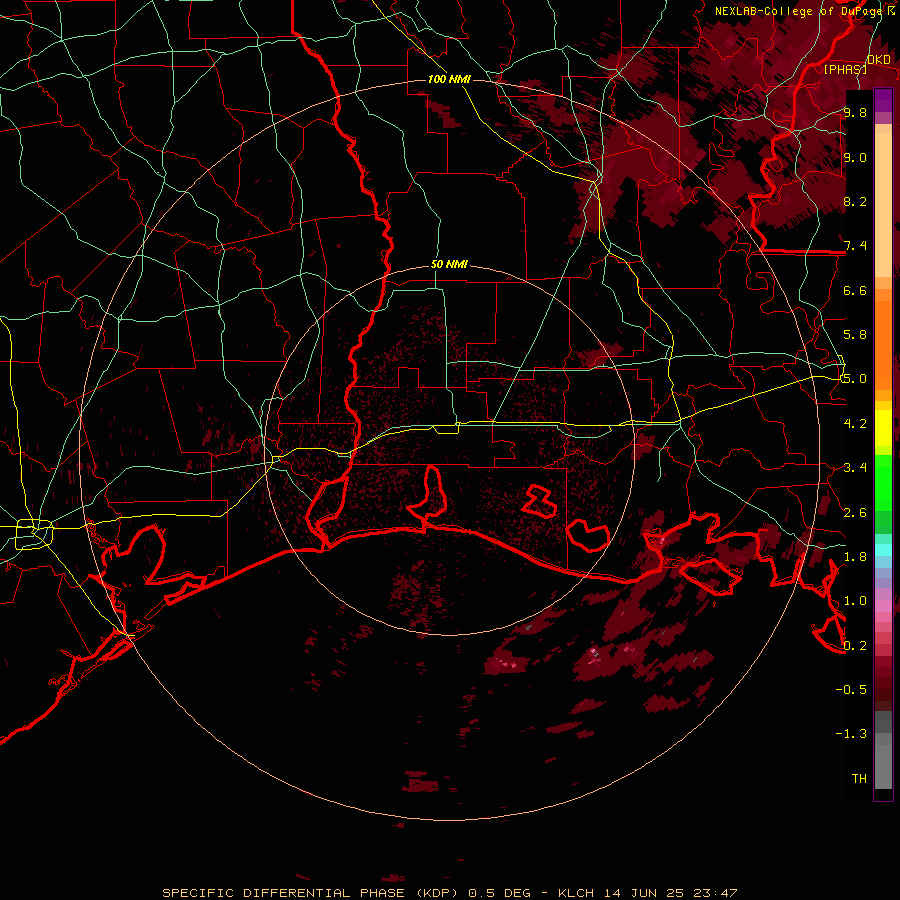Click the 0.2 value on the scale
Screen dimensions: 900x900
pyautogui.click(x=855, y=646)
